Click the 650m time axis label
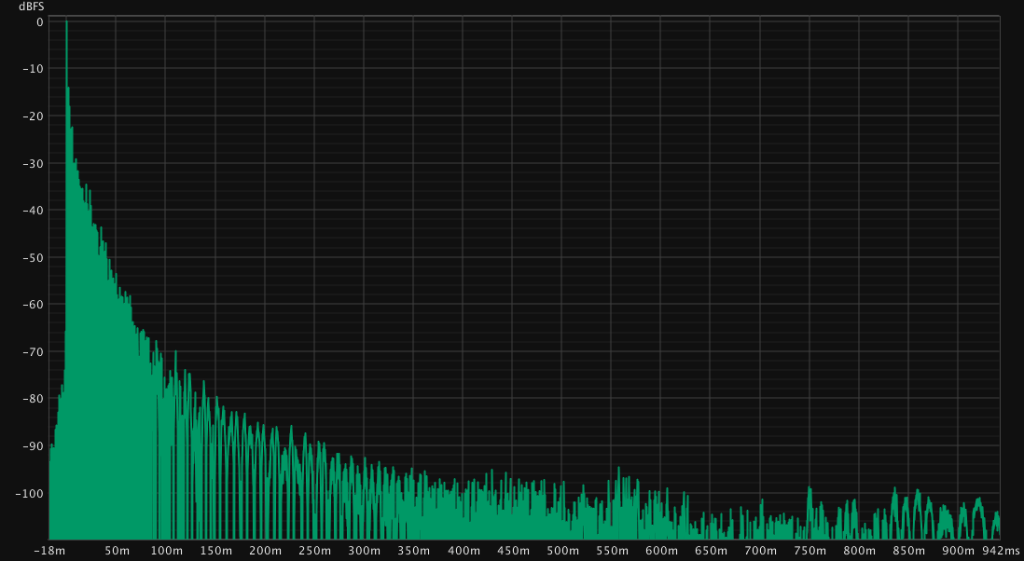This screenshot has height=561, width=1024. click(711, 551)
